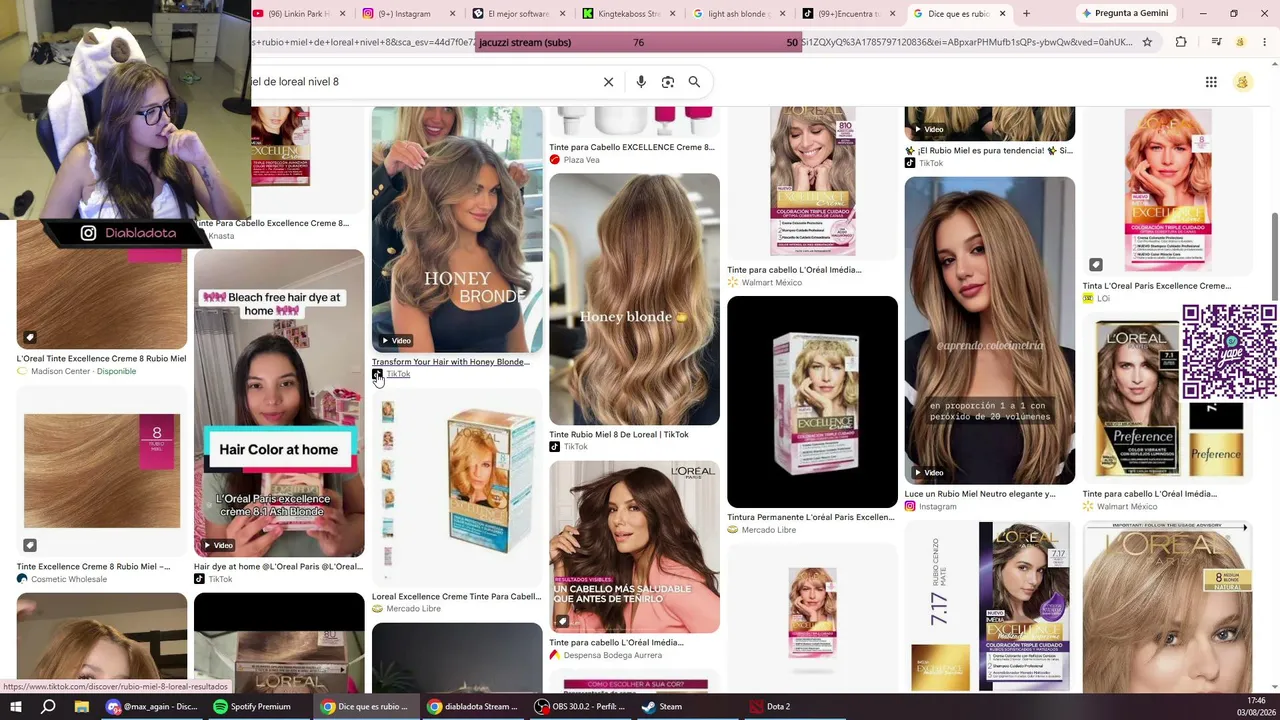This screenshot has height=720, width=1280.
Task: Open a new browser tab with the plus button
Action: (x=1026, y=14)
